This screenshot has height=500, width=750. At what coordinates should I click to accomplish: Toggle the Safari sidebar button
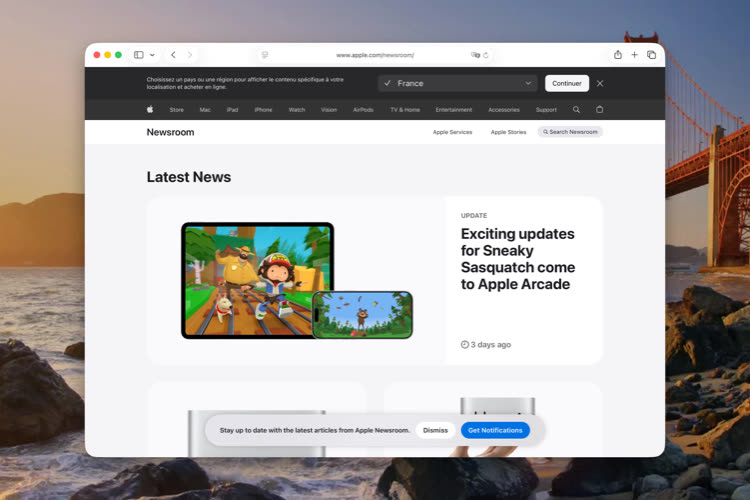click(139, 55)
